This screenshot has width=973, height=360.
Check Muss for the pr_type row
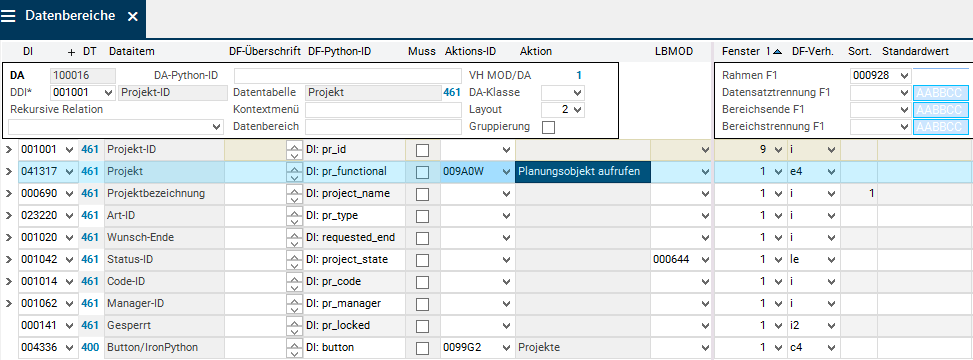pos(423,216)
